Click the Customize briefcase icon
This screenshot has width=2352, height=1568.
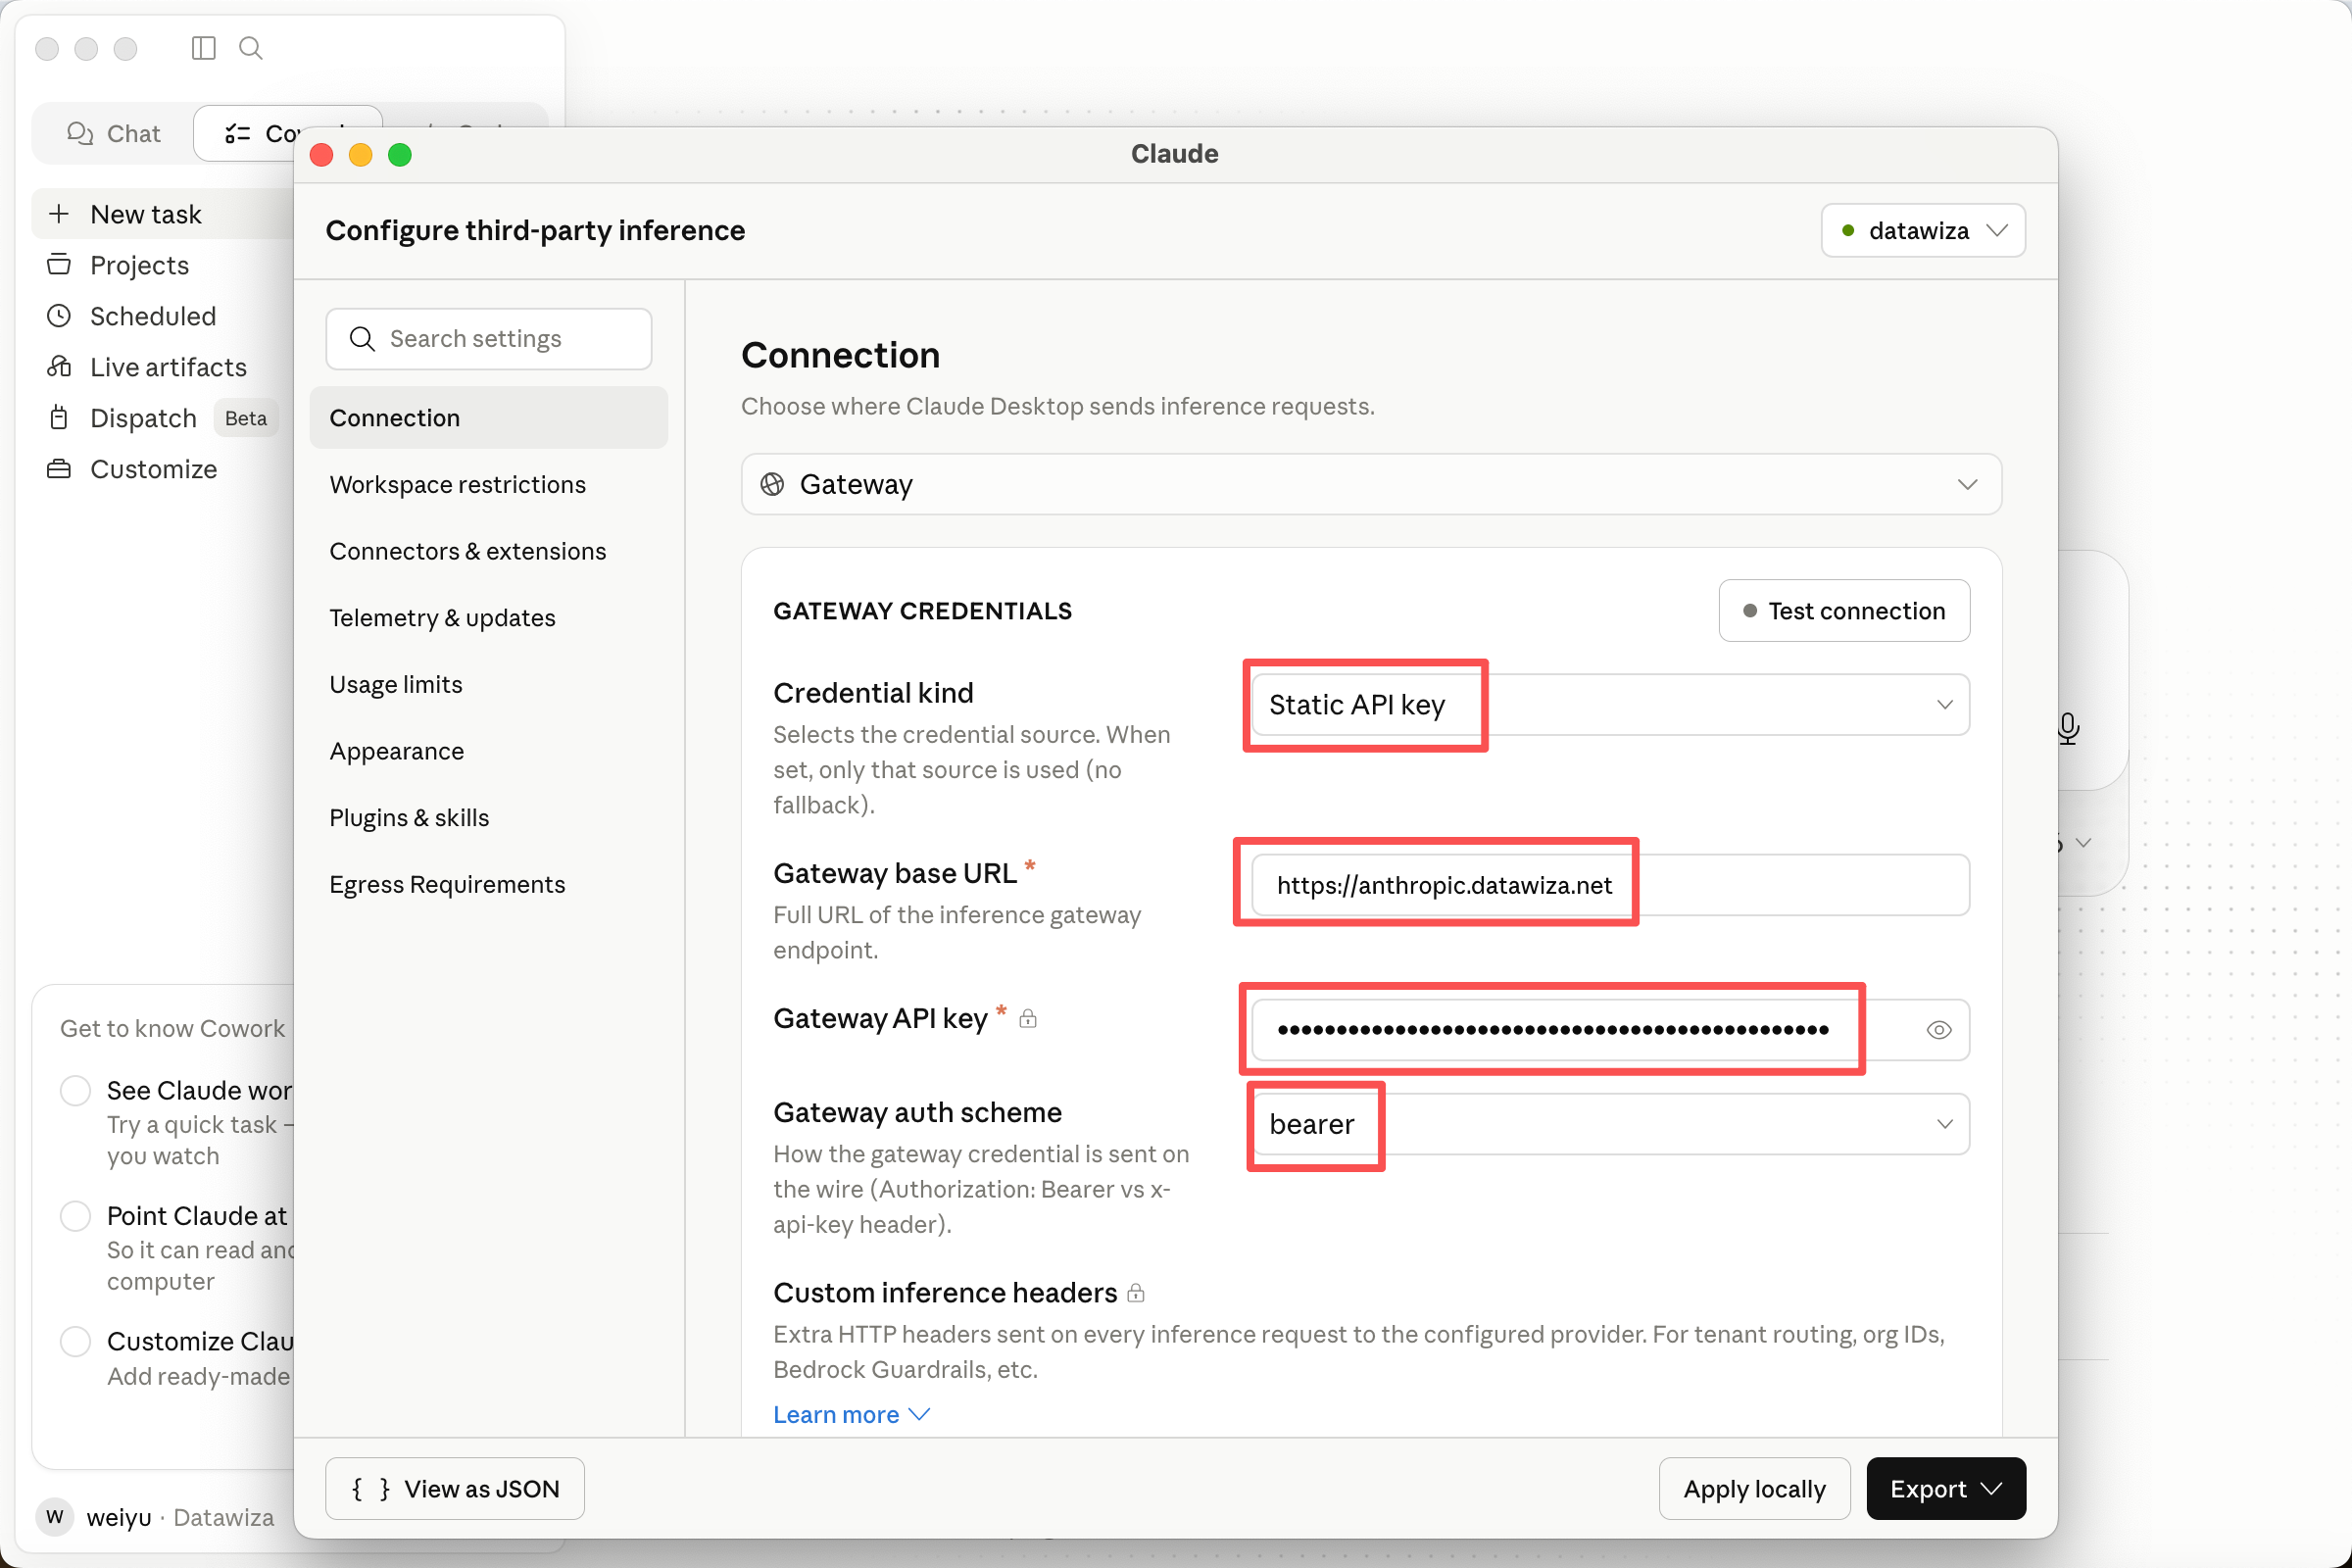point(59,469)
